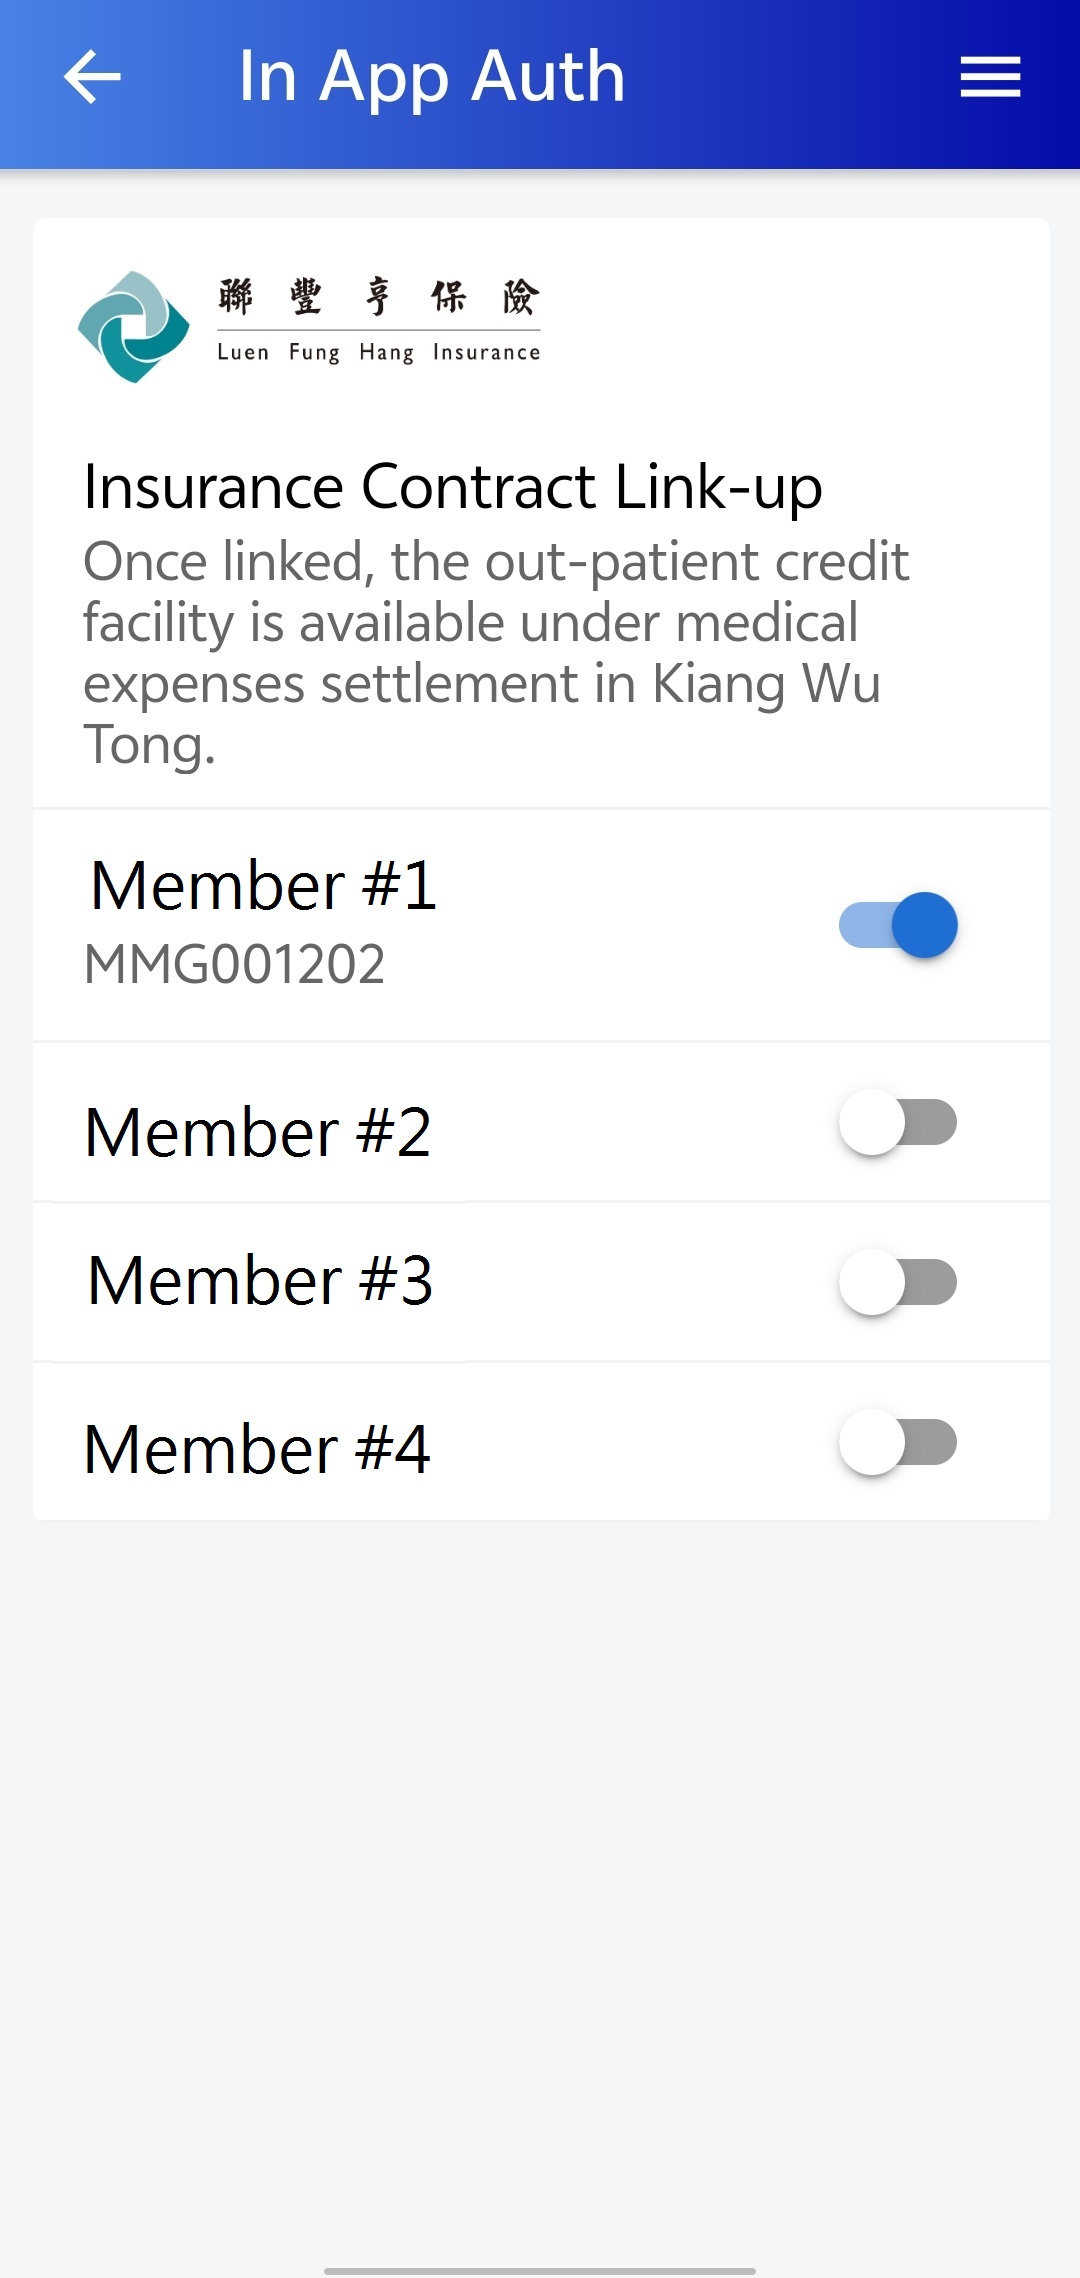Go back using the arrow icon
Image resolution: width=1080 pixels, height=2278 pixels.
tap(92, 77)
